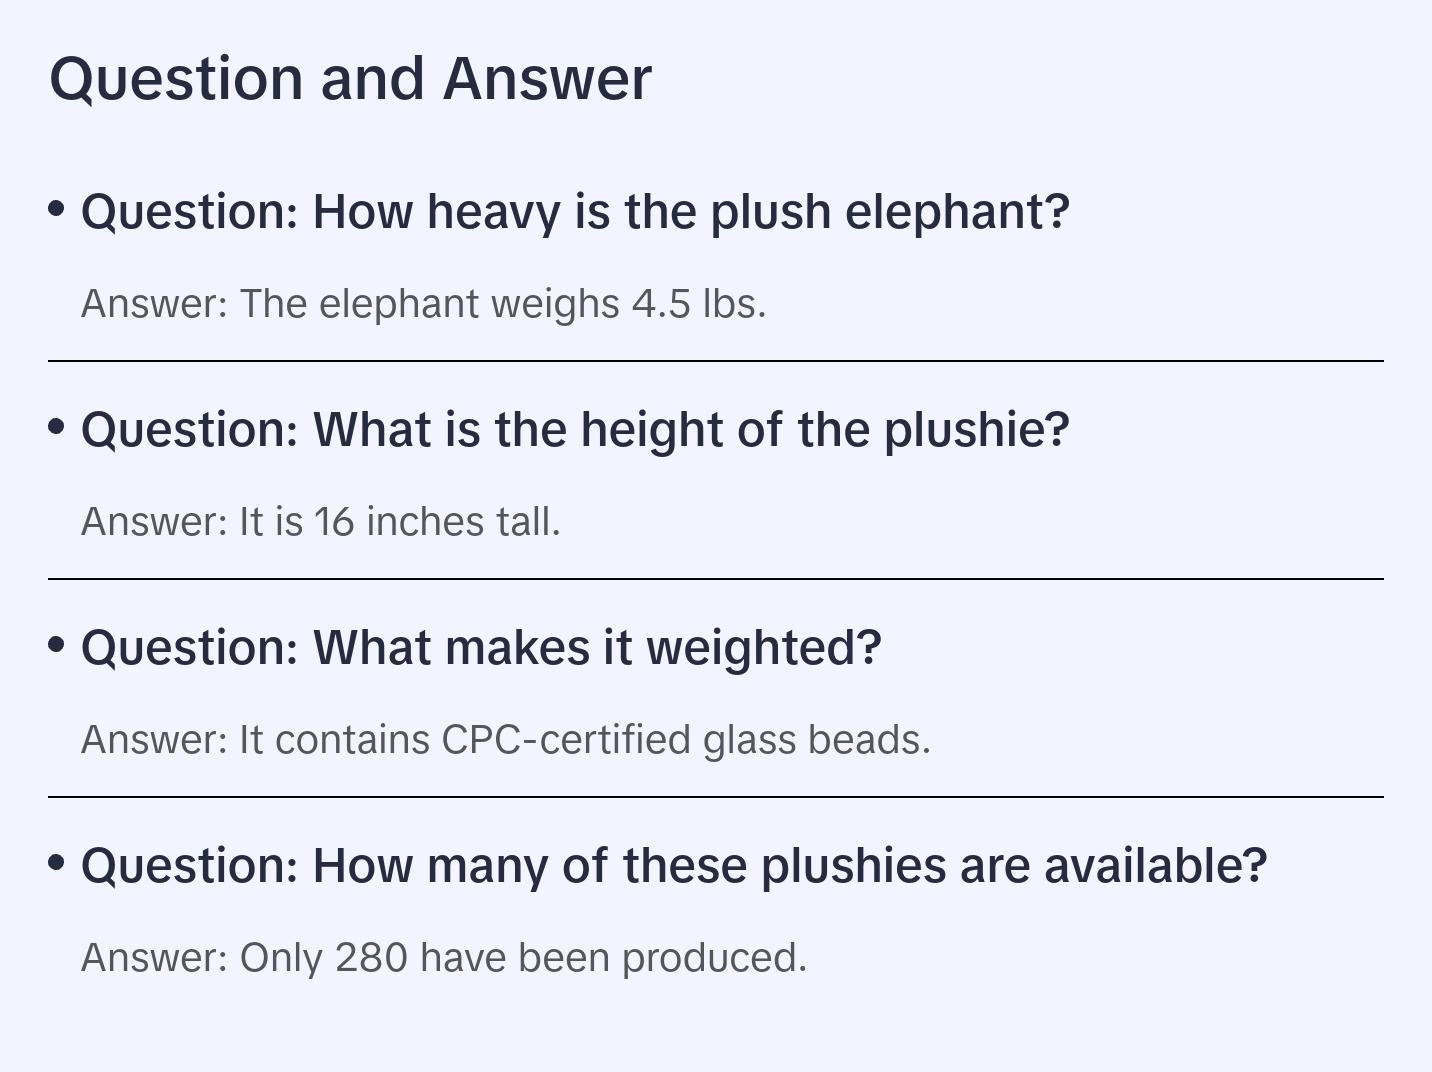Click the divider line below the height answer

[716, 579]
